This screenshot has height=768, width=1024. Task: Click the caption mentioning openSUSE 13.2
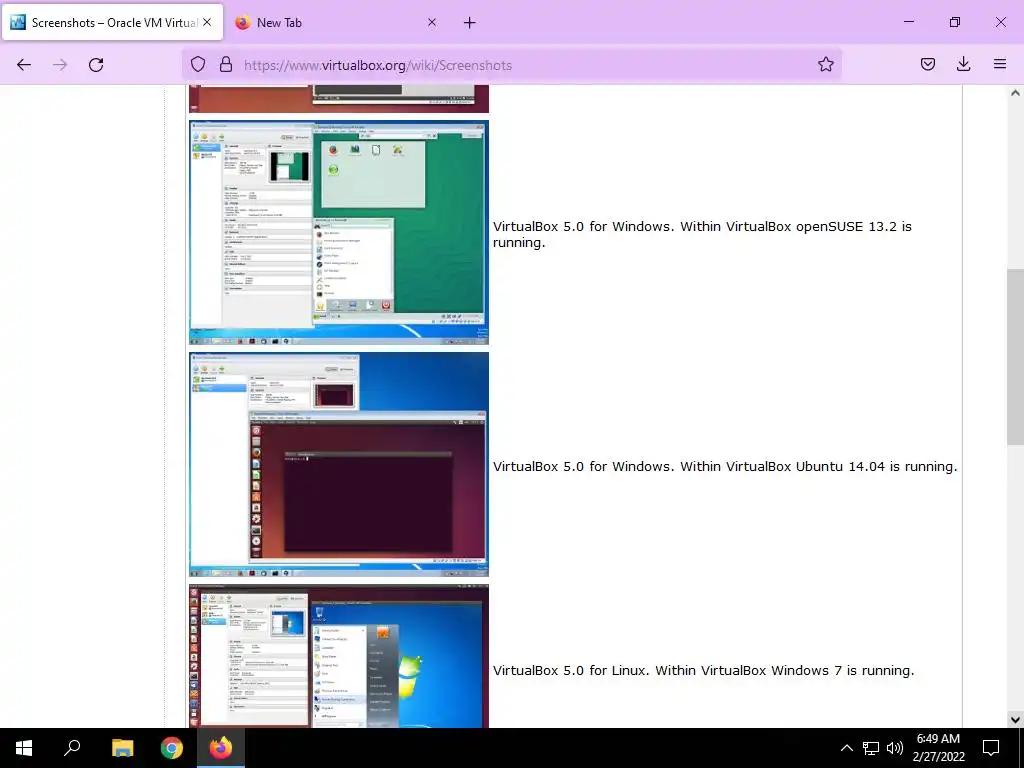coord(702,234)
